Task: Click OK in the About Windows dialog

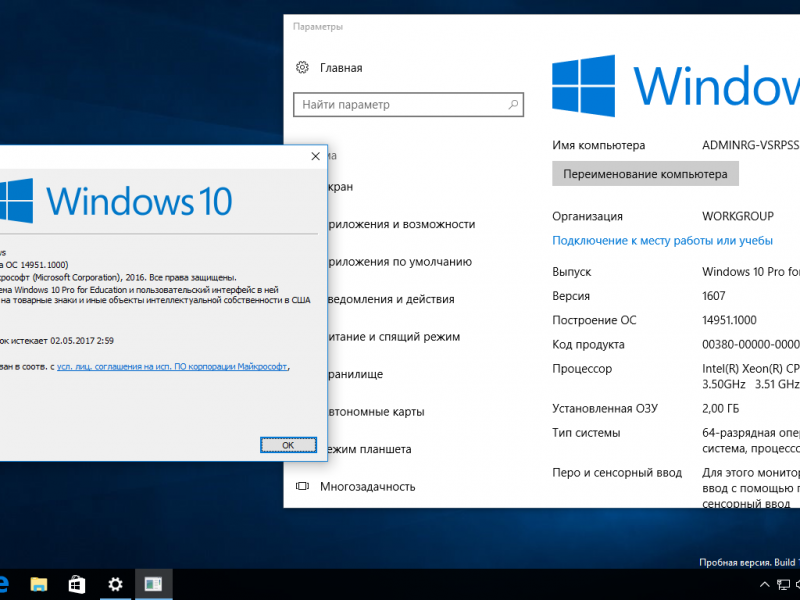Action: click(288, 445)
